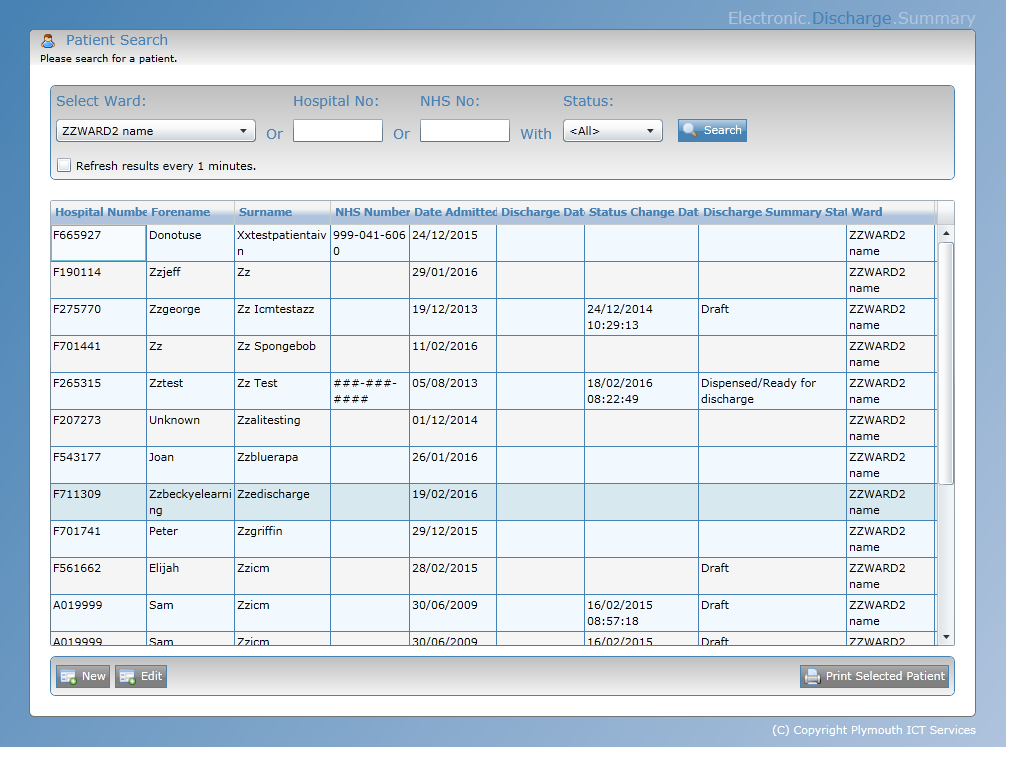Viewport: 1034px width, 778px height.
Task: Sort by Ward column header
Action: [891, 212]
